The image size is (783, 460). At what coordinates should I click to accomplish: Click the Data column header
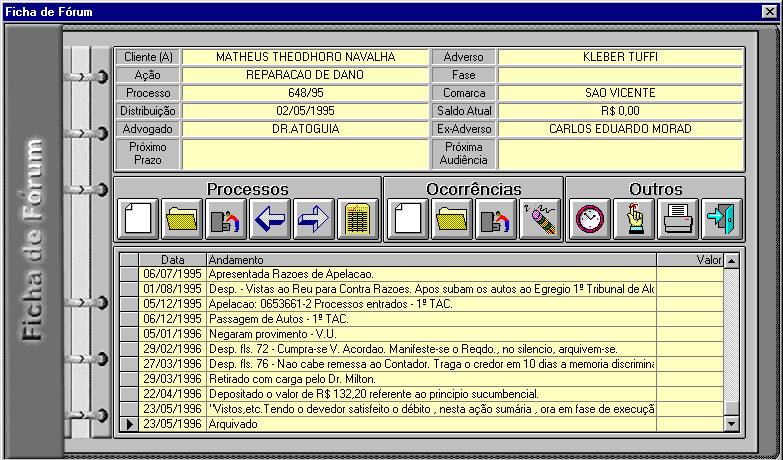tap(172, 260)
